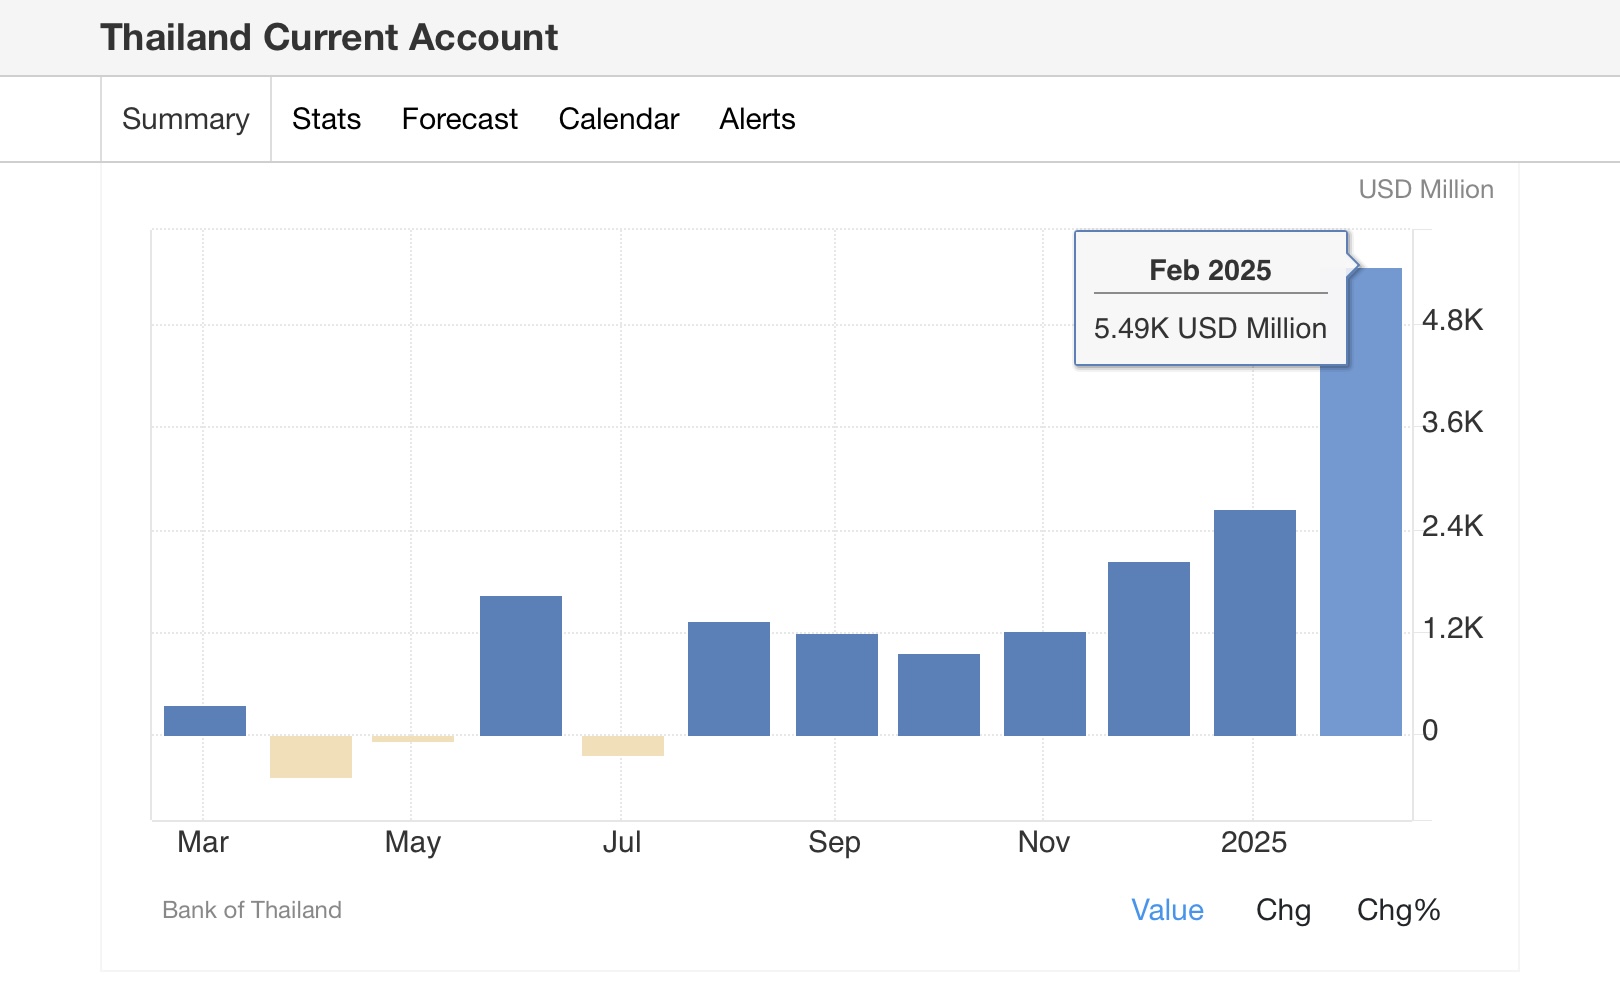Click the 2025 x-axis label
The height and width of the screenshot is (997, 1620).
[x=1253, y=842]
